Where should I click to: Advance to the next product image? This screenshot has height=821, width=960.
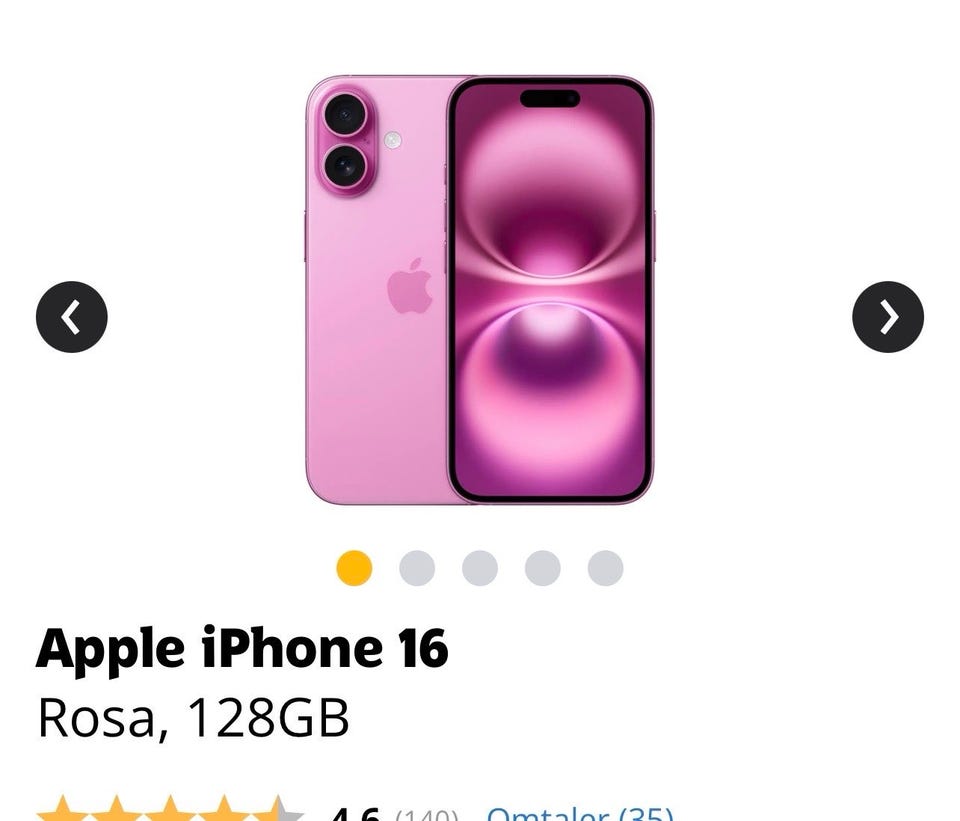[888, 317]
